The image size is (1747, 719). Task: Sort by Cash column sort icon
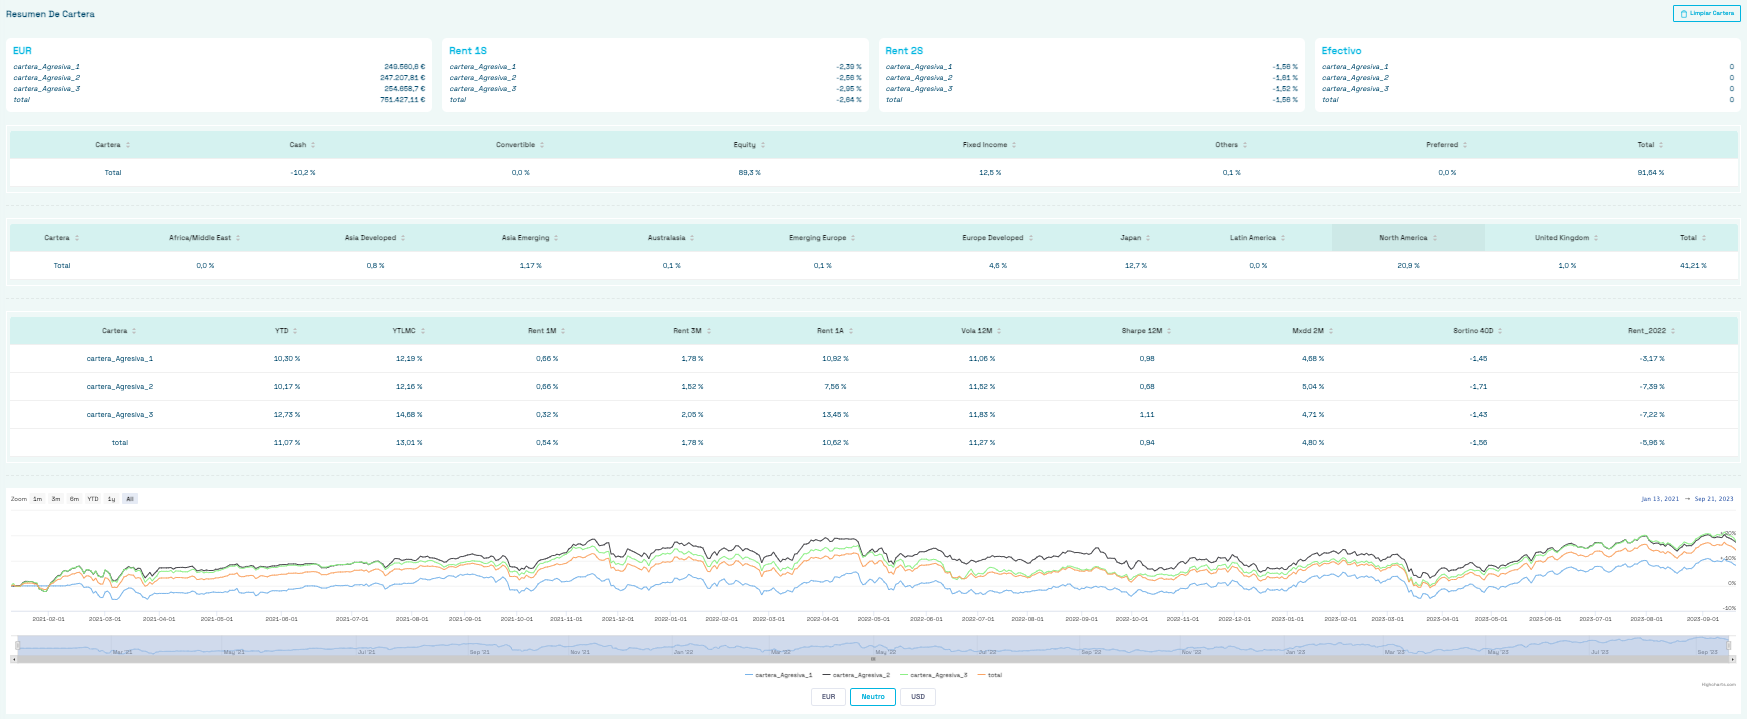[x=313, y=145]
